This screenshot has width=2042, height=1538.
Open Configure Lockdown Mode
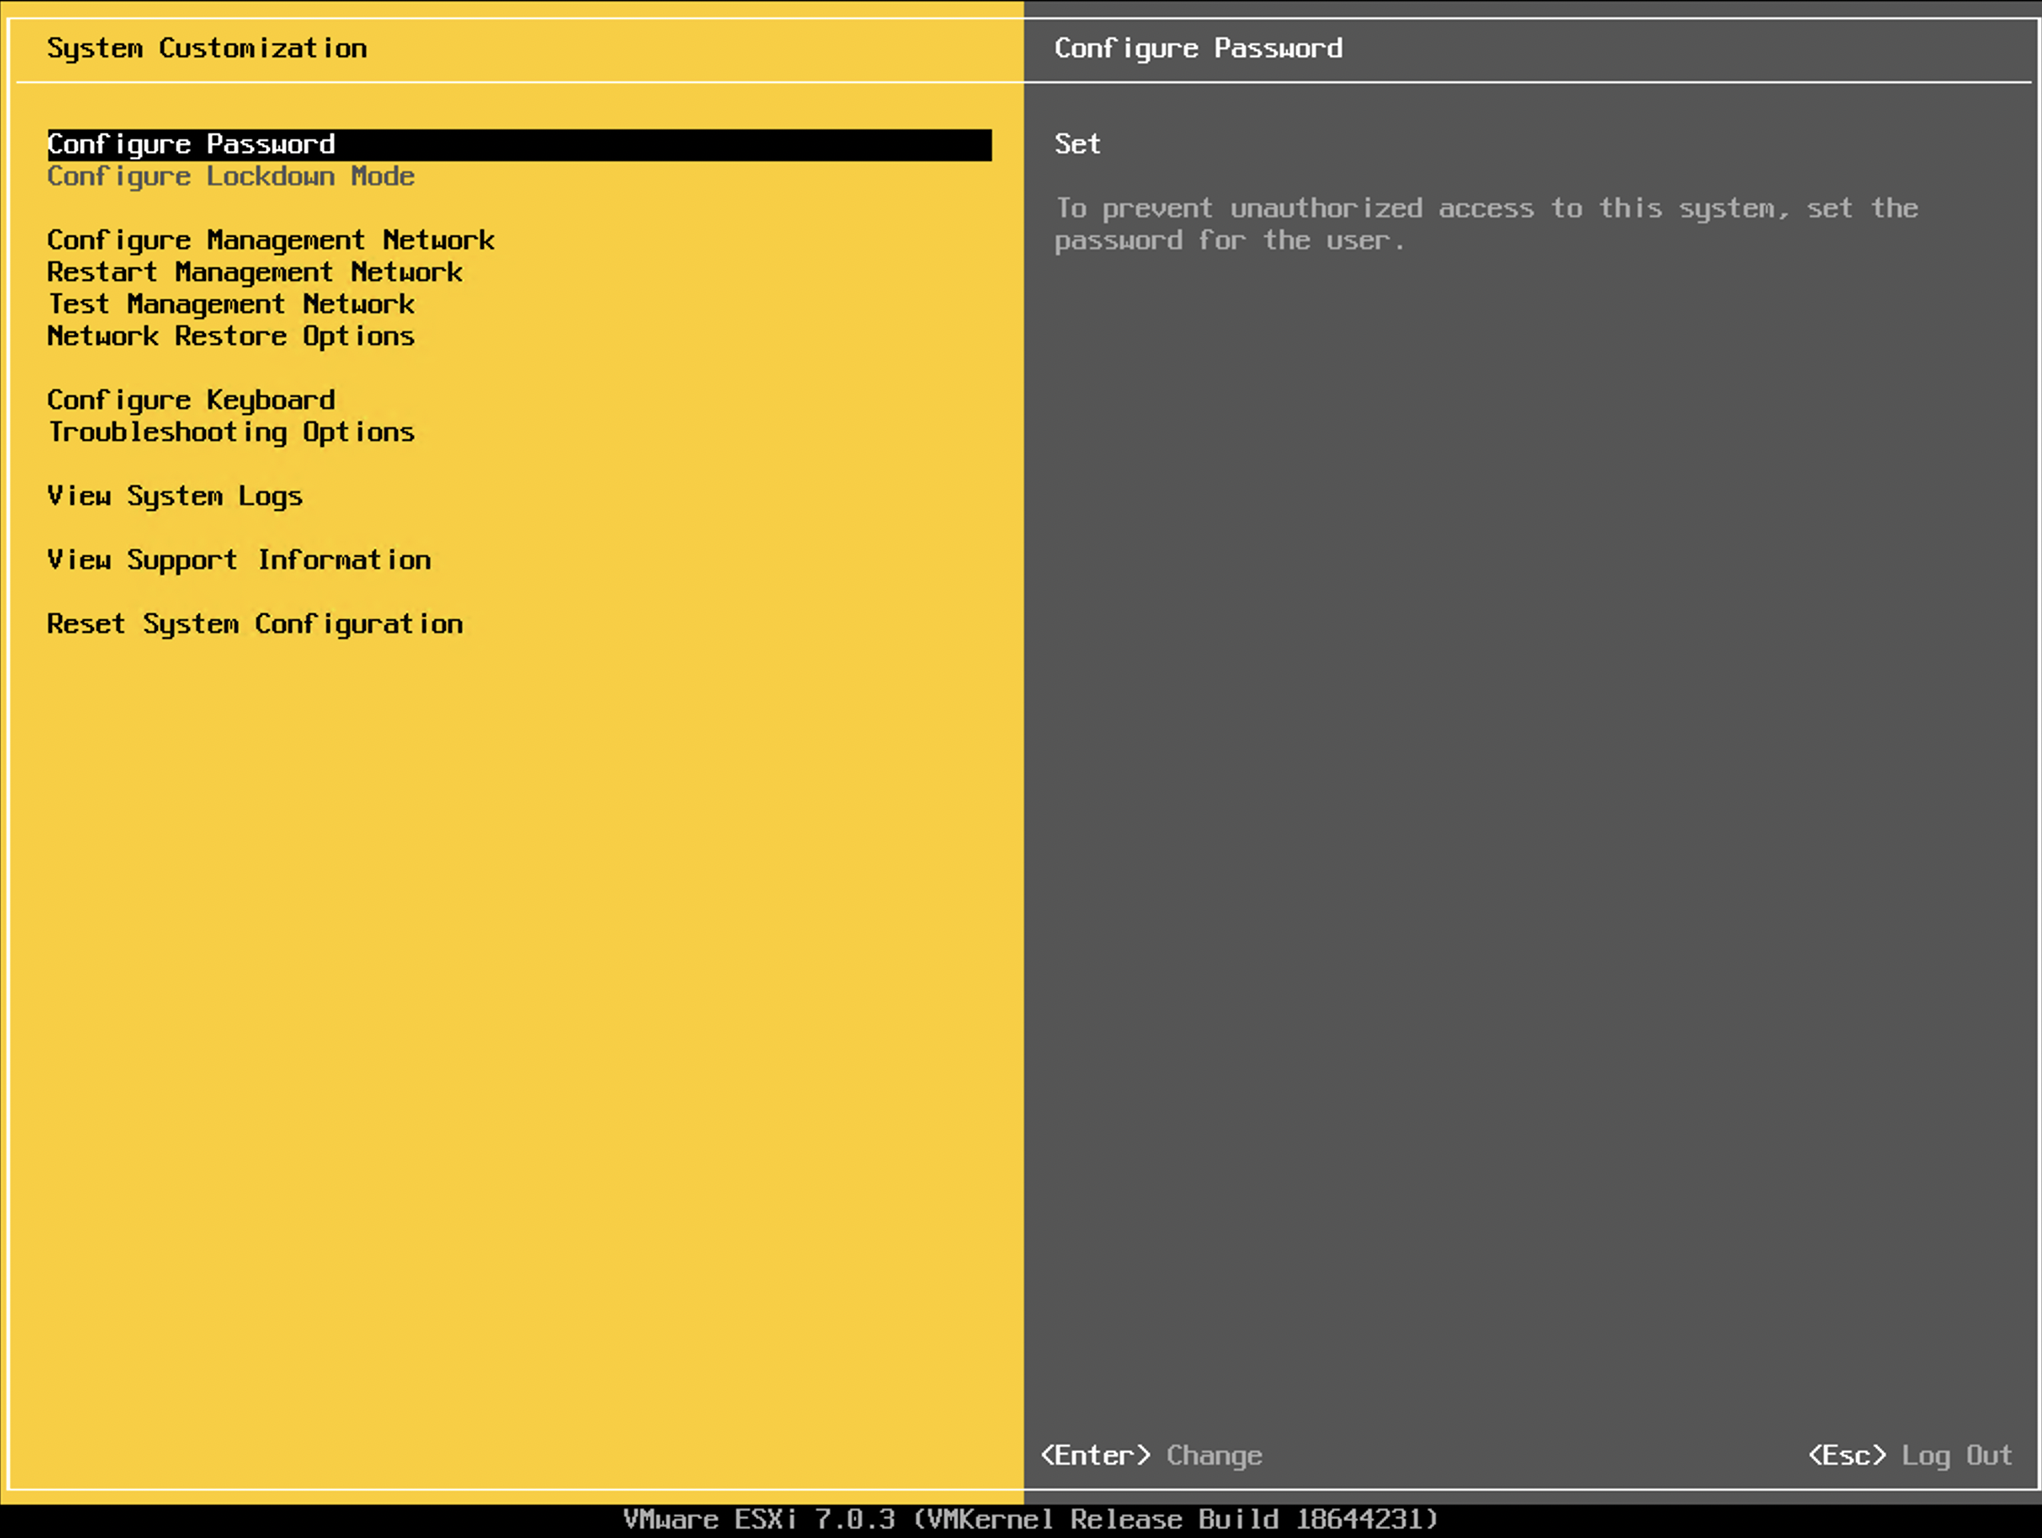tap(231, 177)
